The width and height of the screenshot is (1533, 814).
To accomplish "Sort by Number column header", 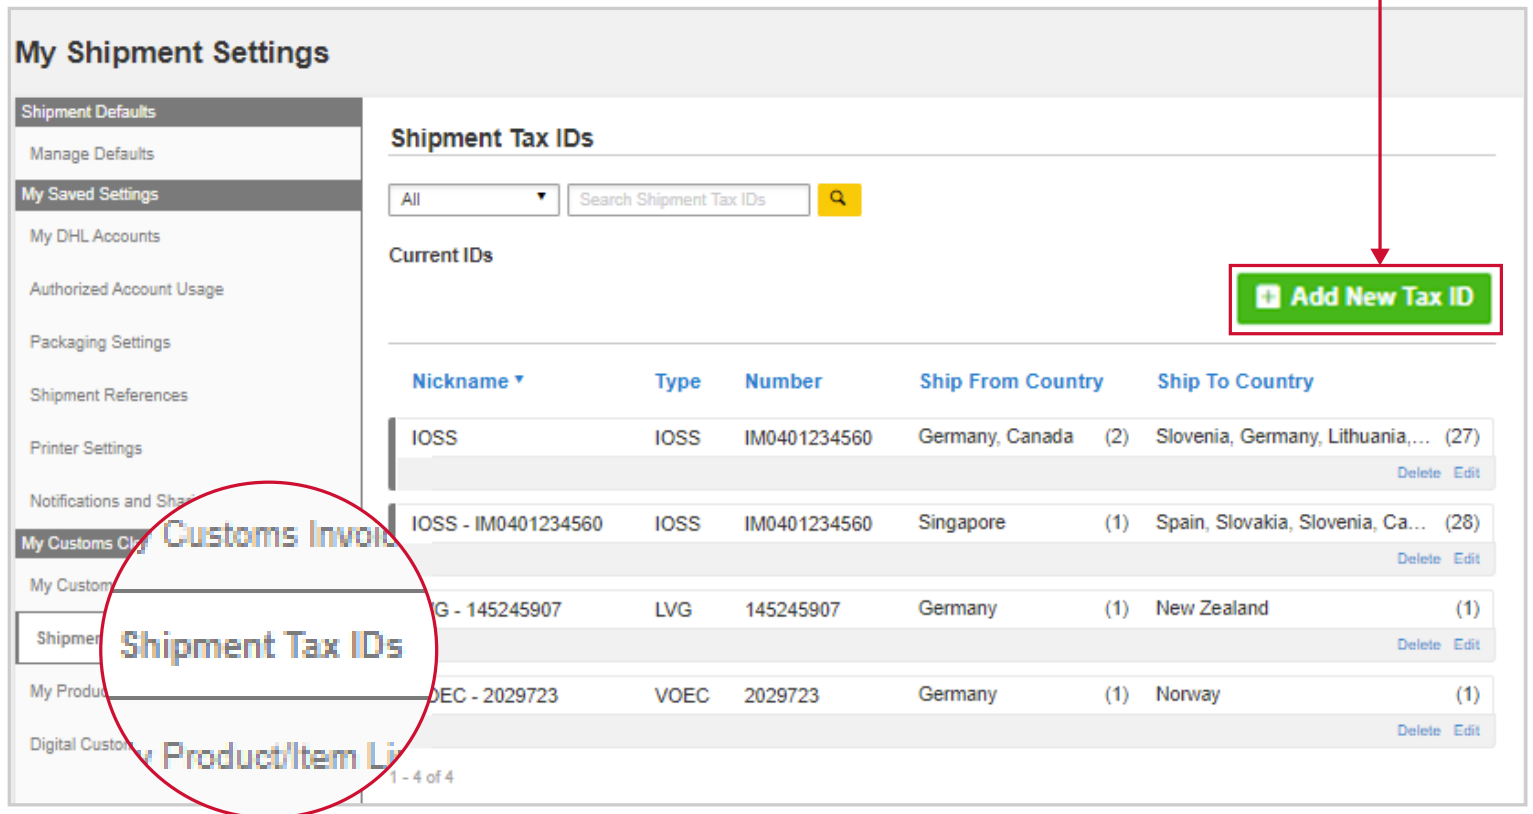I will click(x=783, y=381).
